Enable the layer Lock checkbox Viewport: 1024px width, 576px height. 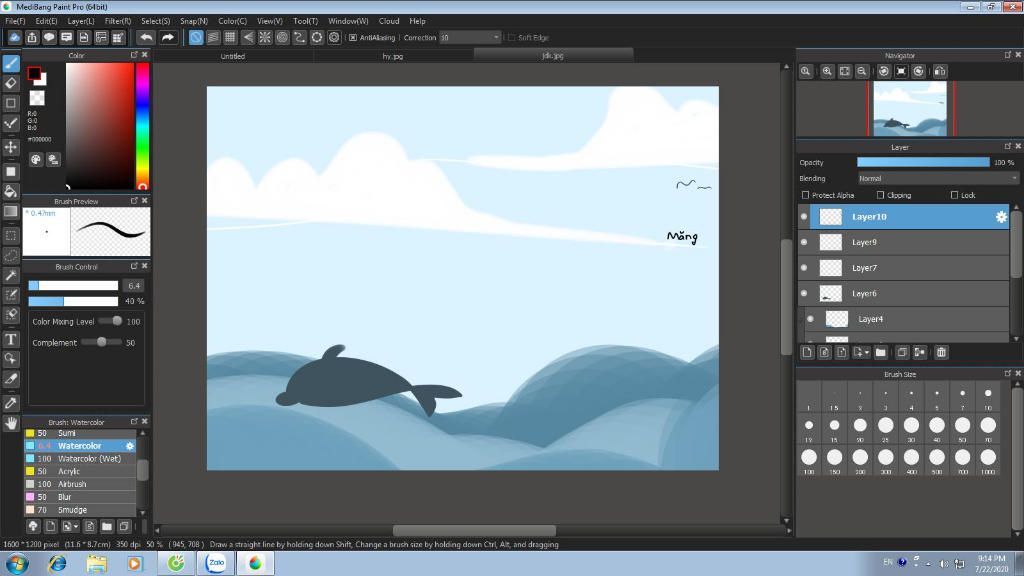point(954,195)
